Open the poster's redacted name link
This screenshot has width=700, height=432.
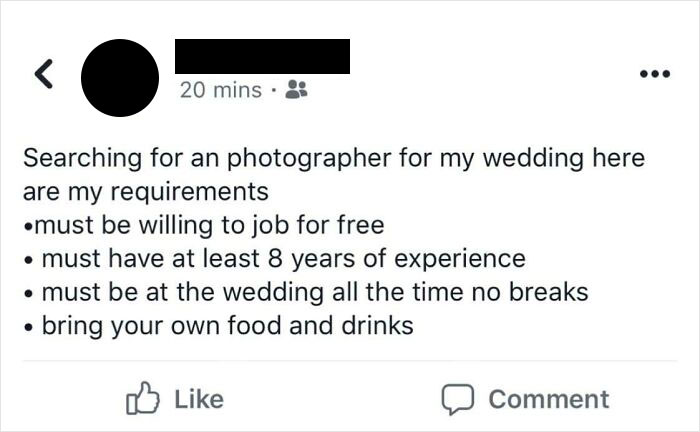262,56
